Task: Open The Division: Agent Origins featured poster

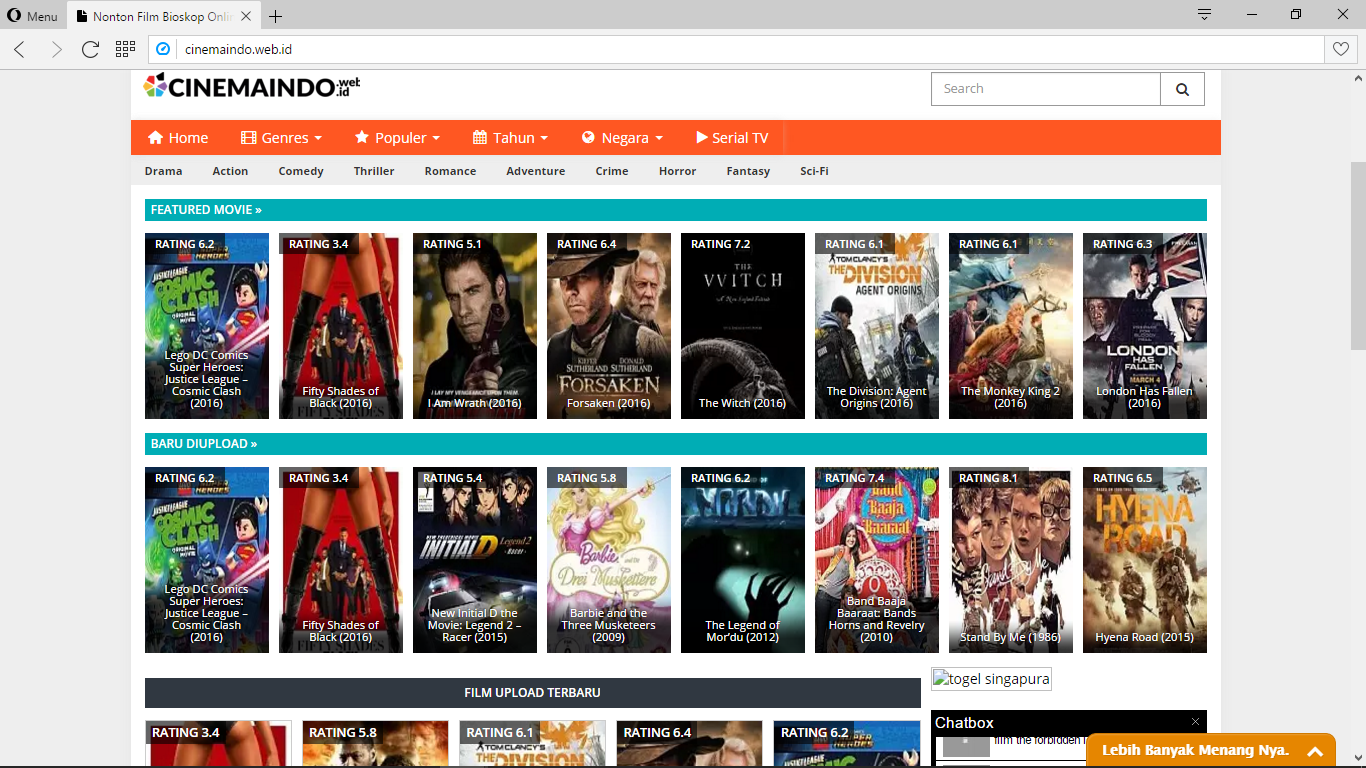Action: tap(877, 326)
